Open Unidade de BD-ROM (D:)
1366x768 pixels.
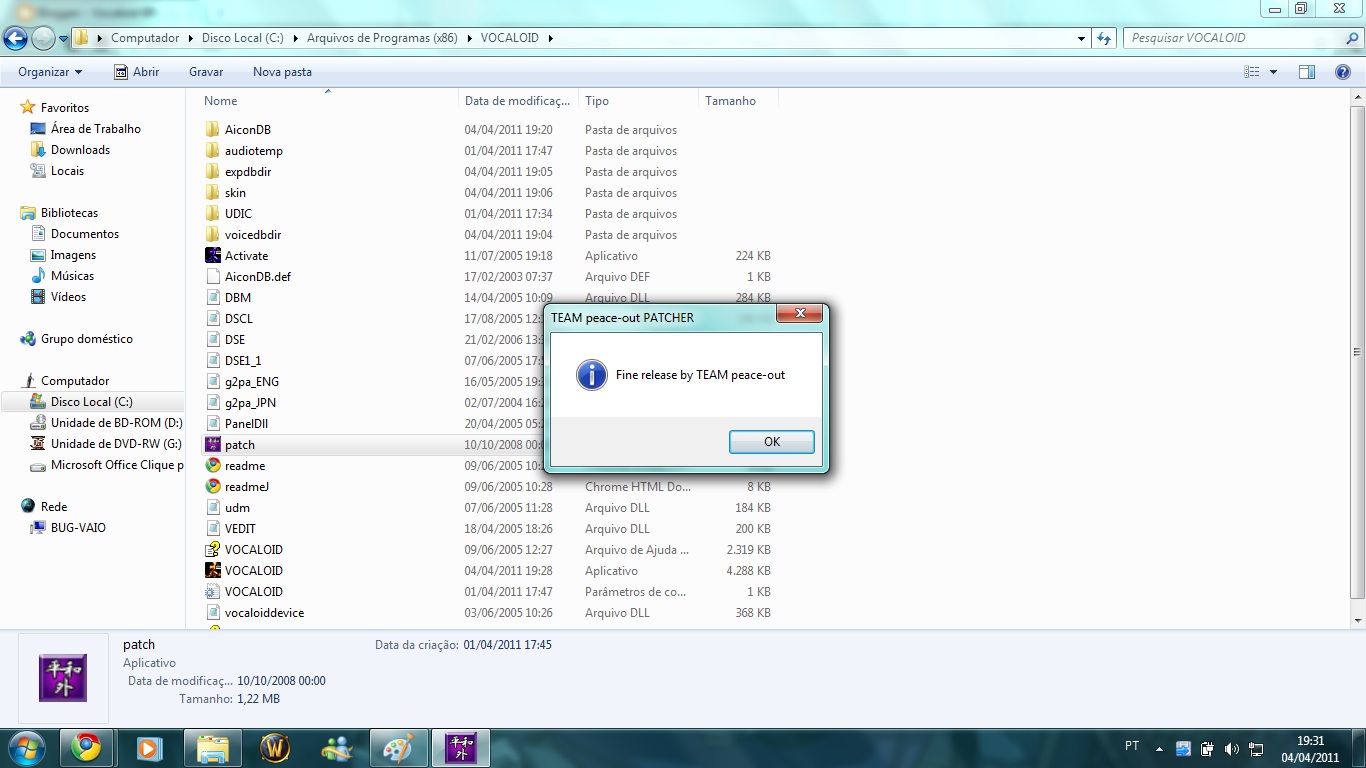[x=116, y=423]
